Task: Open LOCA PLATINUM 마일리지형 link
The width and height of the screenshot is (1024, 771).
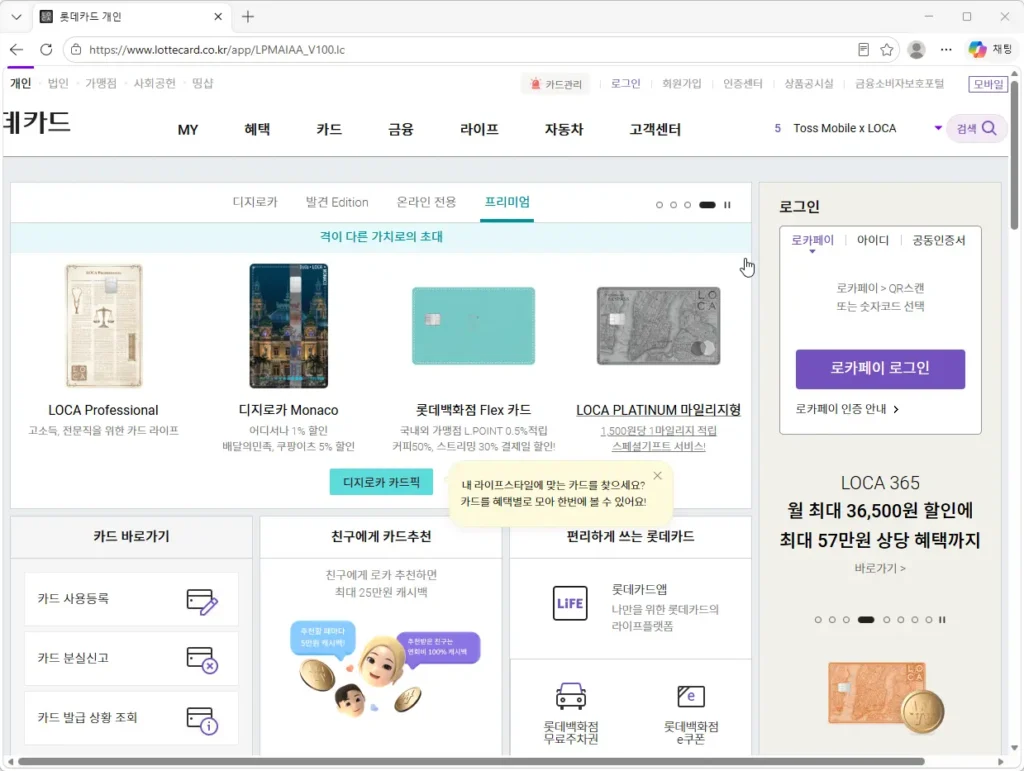Action: click(658, 410)
